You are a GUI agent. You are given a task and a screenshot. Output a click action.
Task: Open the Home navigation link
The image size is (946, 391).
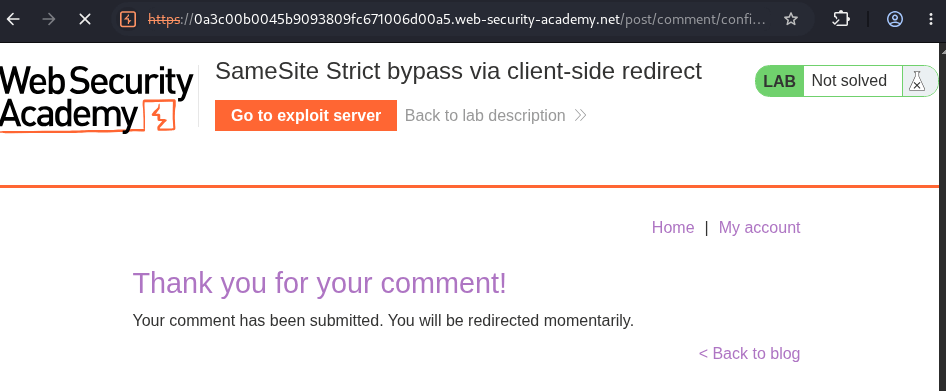click(673, 227)
